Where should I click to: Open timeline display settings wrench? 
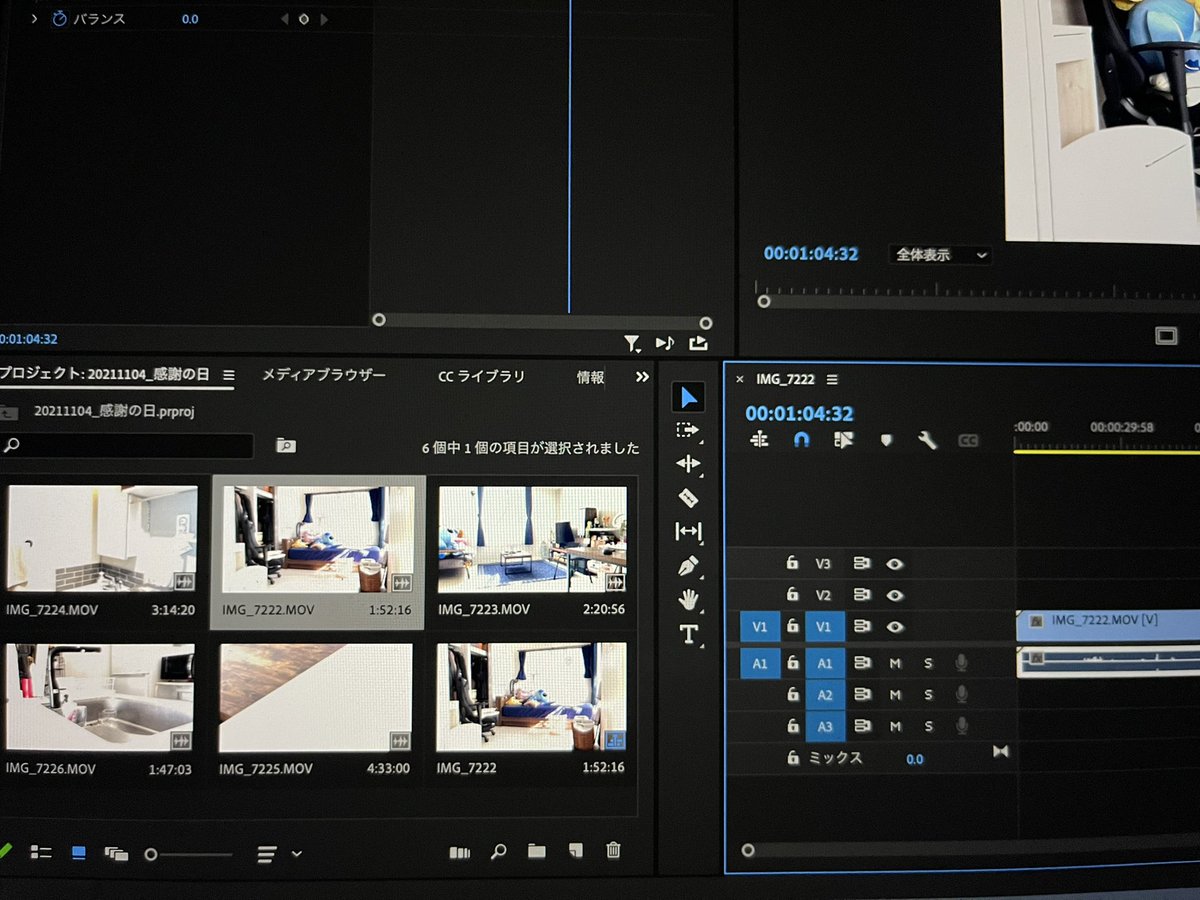click(x=927, y=440)
